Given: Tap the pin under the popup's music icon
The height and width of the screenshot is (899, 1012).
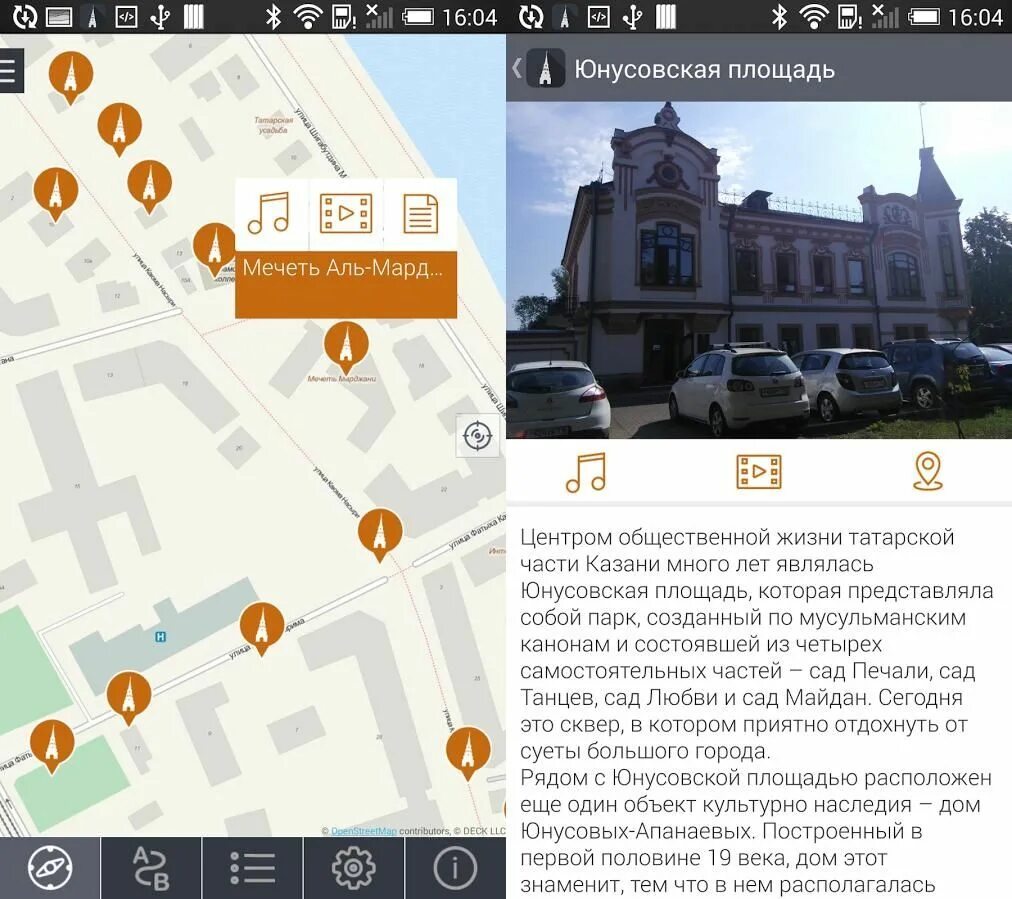Looking at the screenshot, I should click(216, 249).
